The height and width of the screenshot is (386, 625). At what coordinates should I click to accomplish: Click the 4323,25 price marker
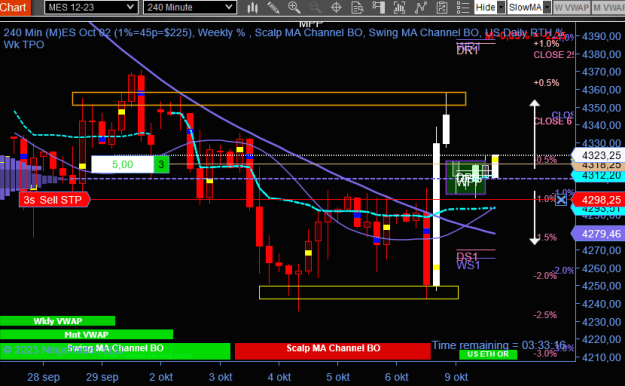598,155
